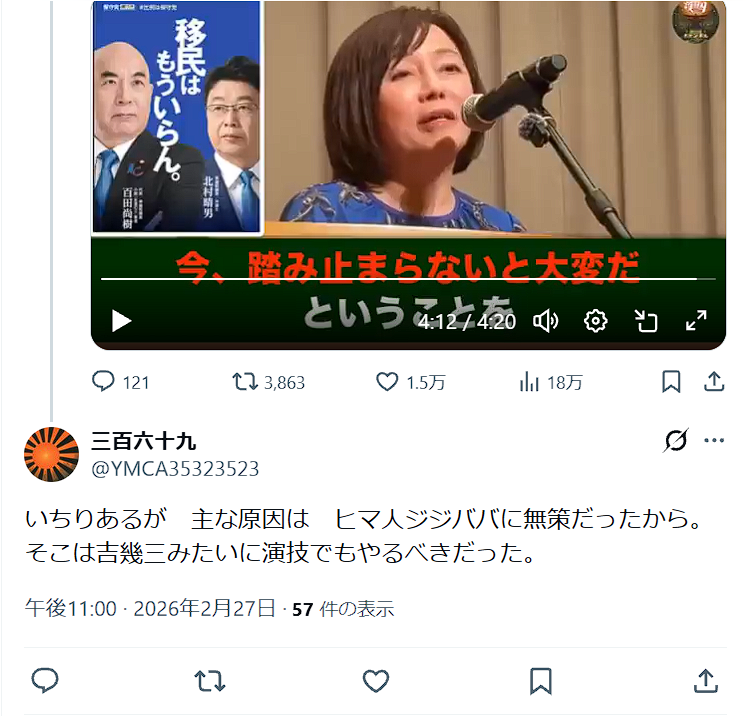Expand the video to fullscreen

tap(696, 321)
